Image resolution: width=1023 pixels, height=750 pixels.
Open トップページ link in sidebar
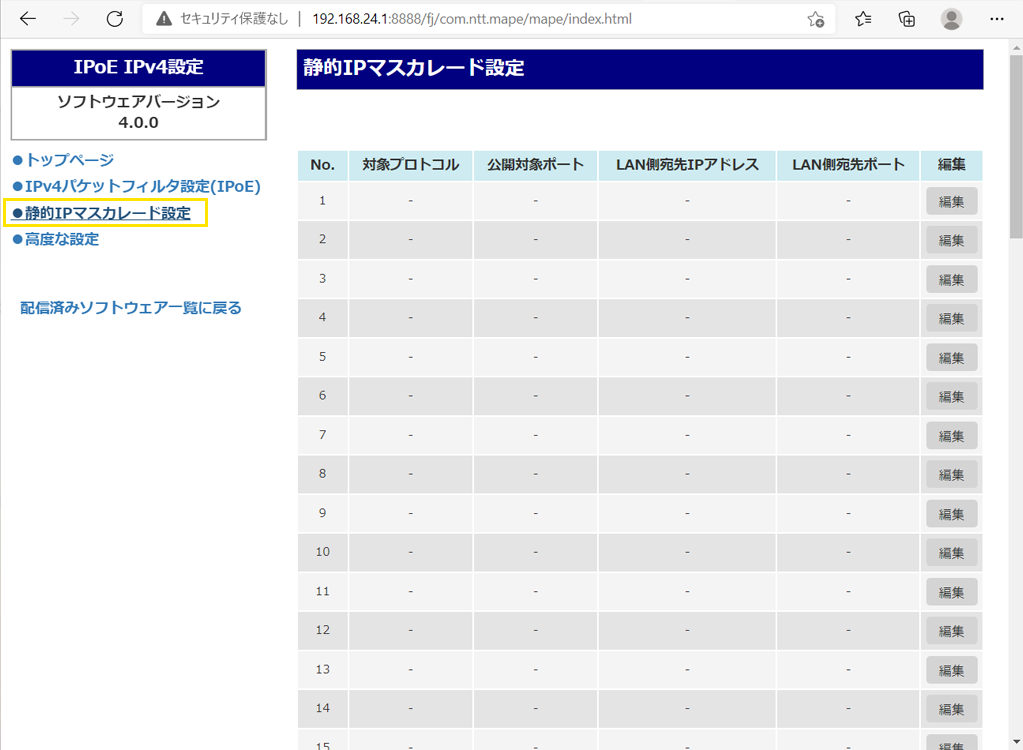(x=69, y=160)
